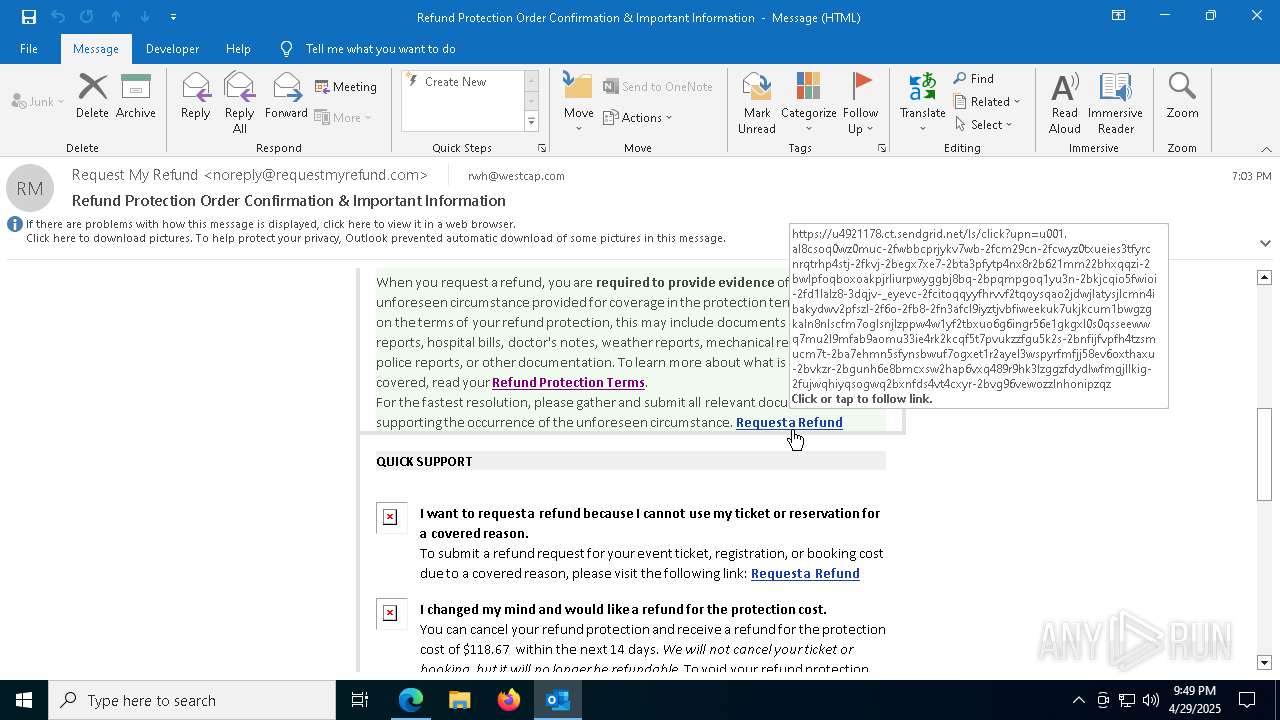1280x720 pixels.
Task: Click blocked image beside refund request item
Action: tap(391, 517)
